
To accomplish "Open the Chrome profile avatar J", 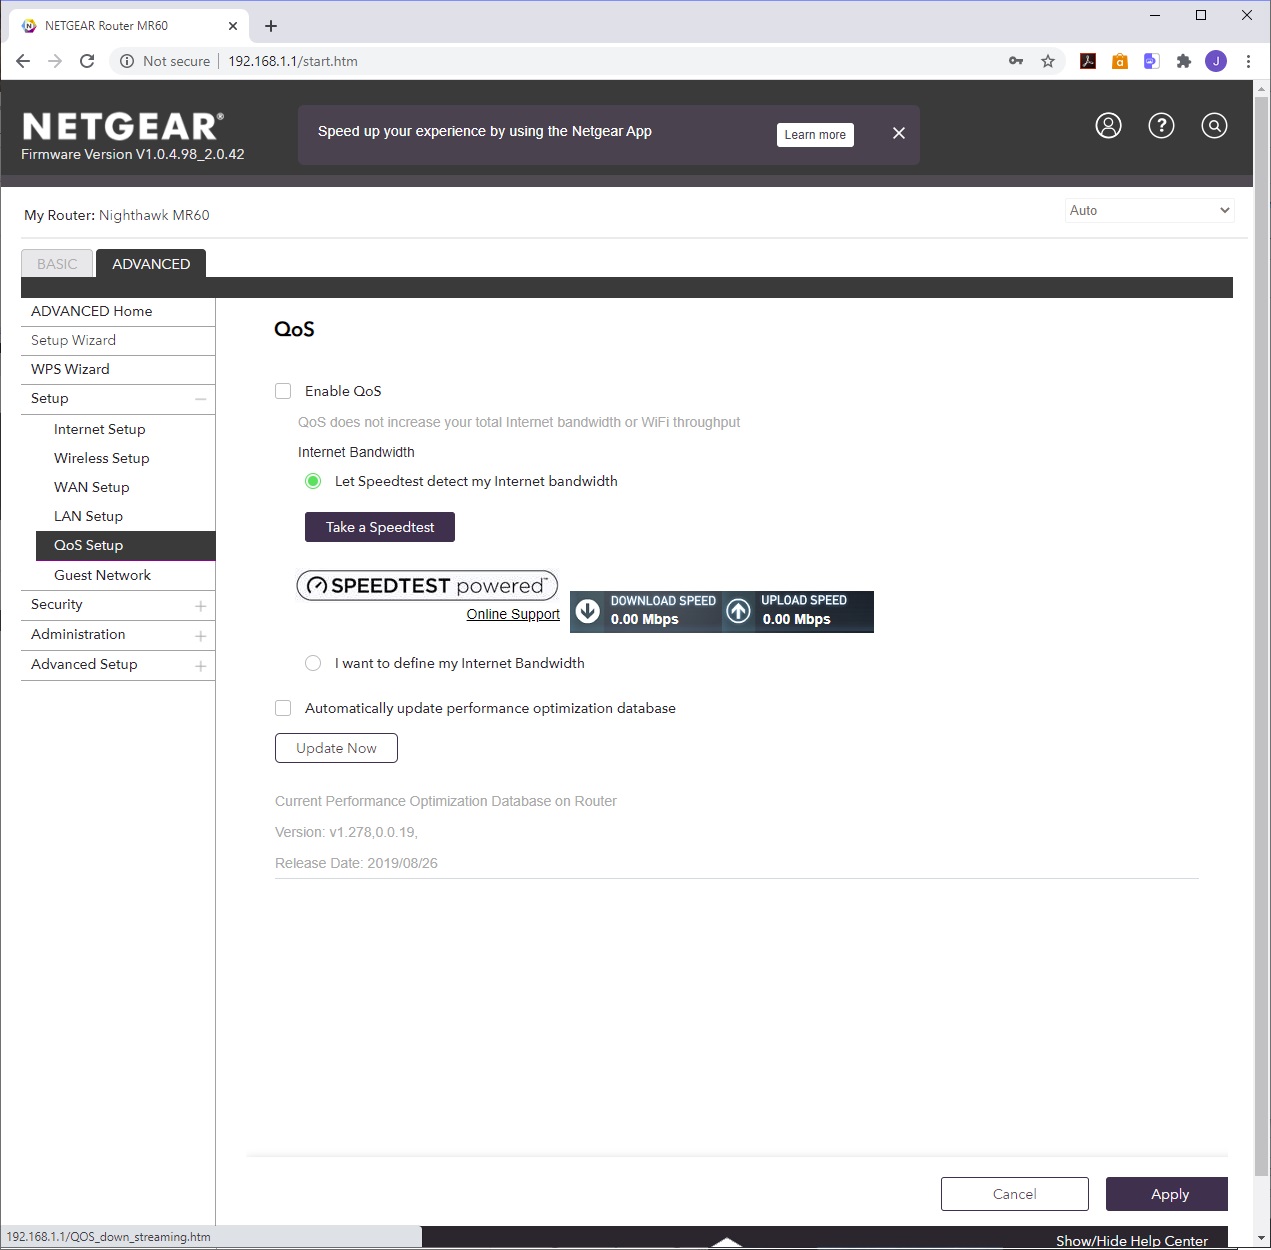I will click(x=1216, y=61).
